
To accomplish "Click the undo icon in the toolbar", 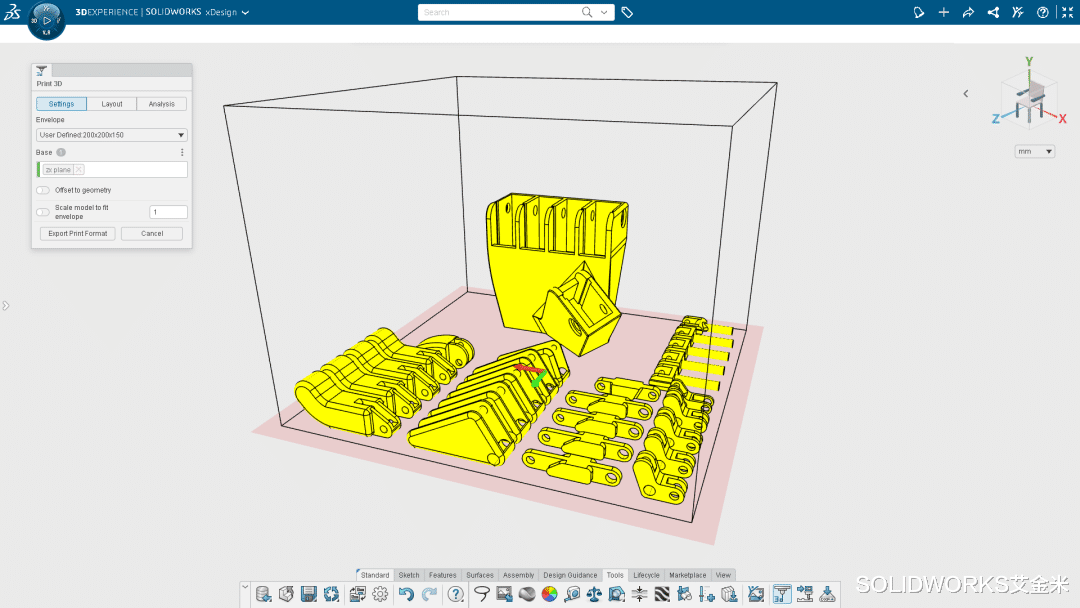I will (407, 593).
